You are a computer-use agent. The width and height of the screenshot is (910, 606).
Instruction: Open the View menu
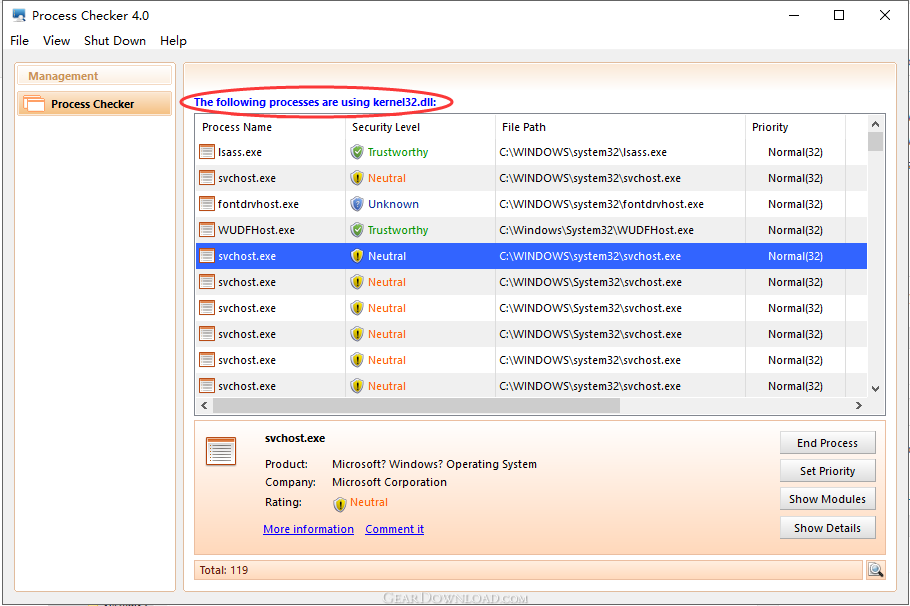click(56, 41)
